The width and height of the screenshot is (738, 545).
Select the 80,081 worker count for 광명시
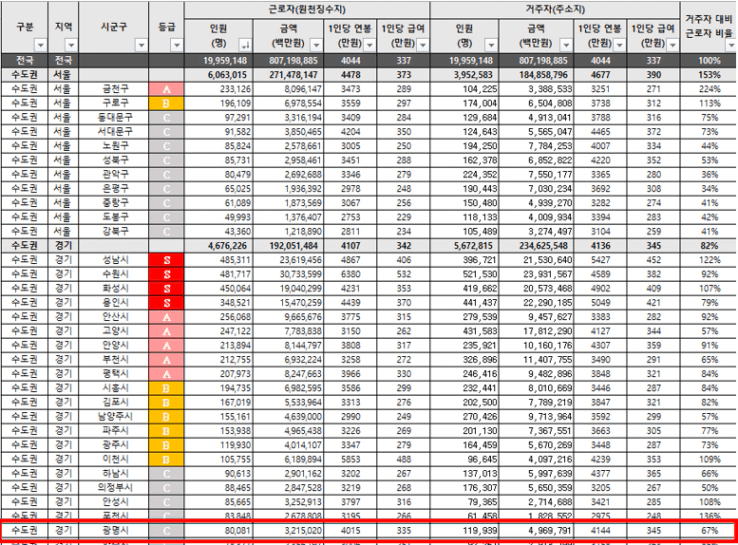click(x=218, y=530)
